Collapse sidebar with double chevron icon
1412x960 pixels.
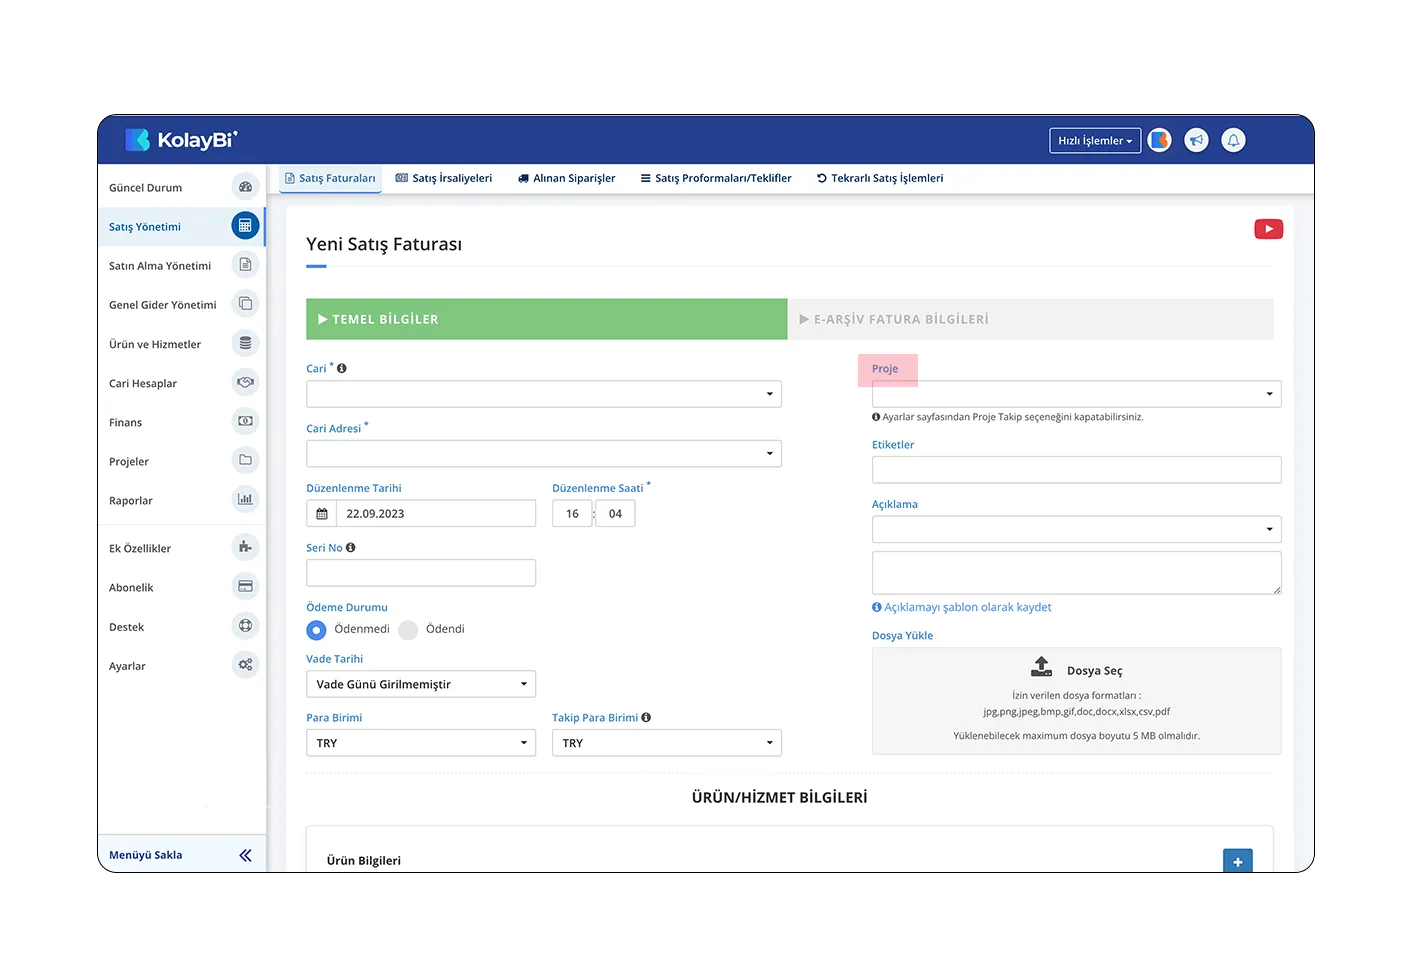pyautogui.click(x=245, y=855)
